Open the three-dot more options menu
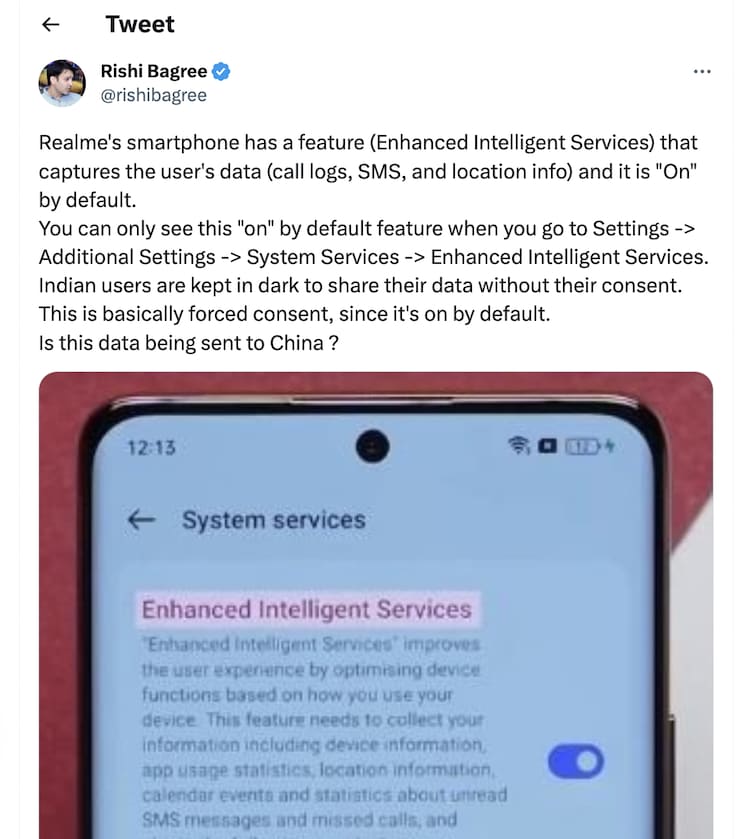 click(702, 71)
